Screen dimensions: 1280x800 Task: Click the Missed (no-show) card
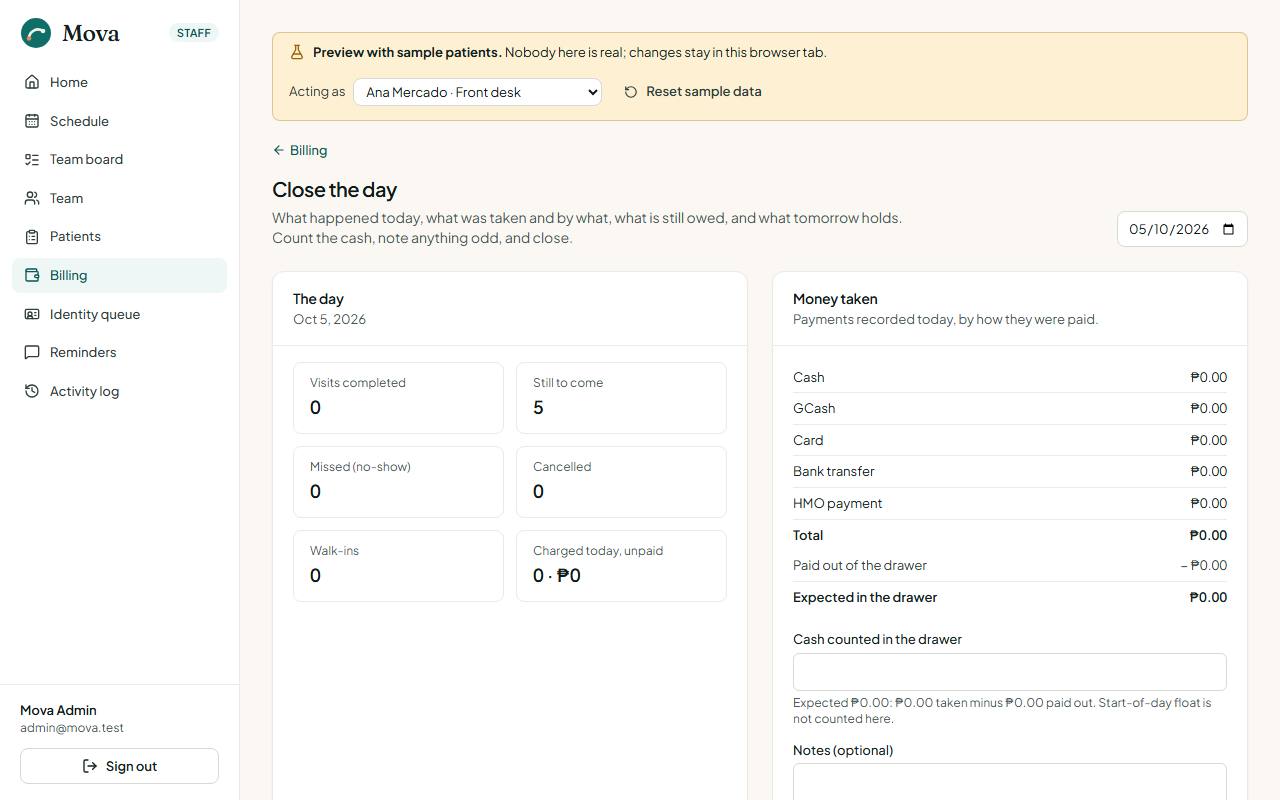point(398,482)
